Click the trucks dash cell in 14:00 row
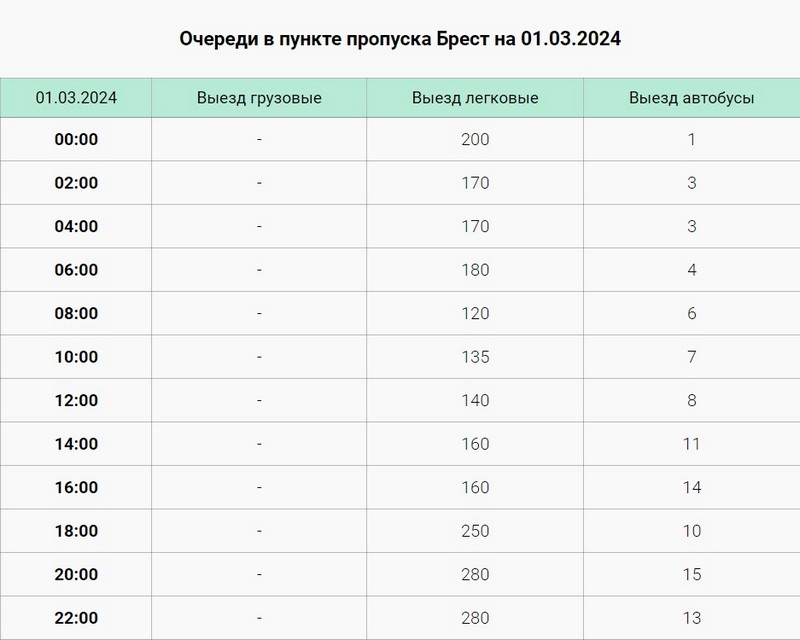The height and width of the screenshot is (640, 800). click(259, 444)
